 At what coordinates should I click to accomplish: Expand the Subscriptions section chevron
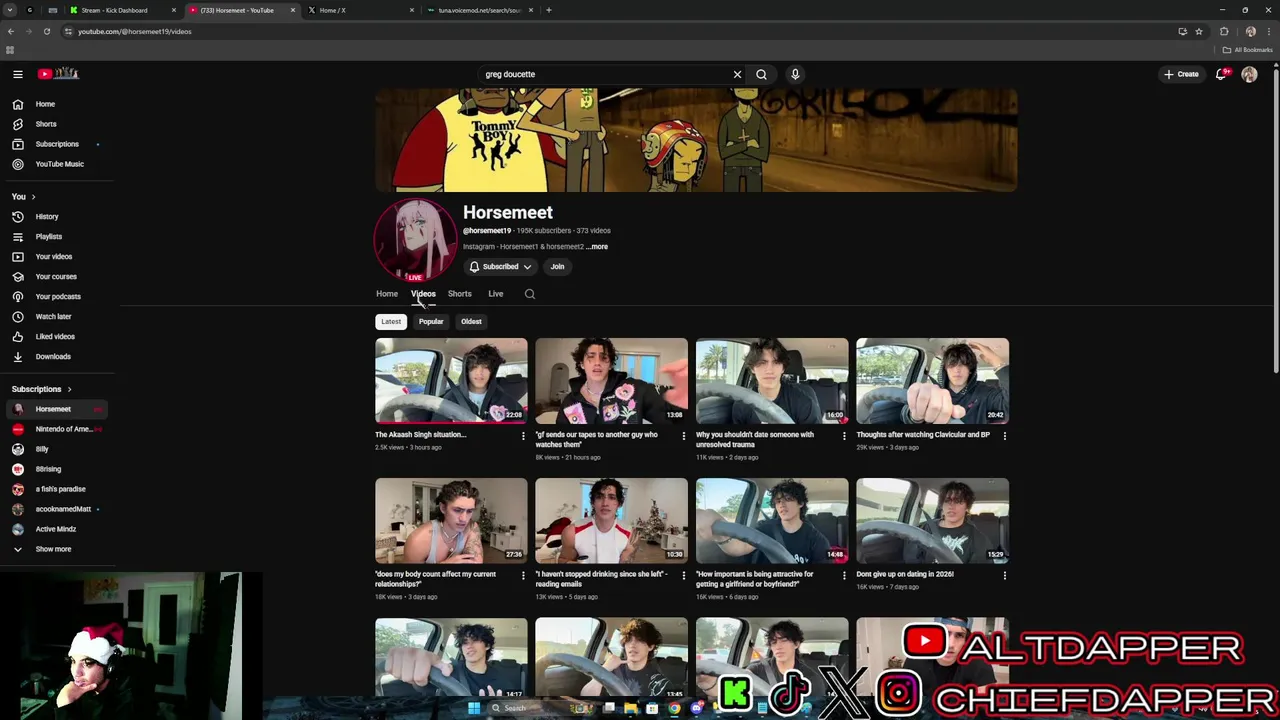(69, 389)
